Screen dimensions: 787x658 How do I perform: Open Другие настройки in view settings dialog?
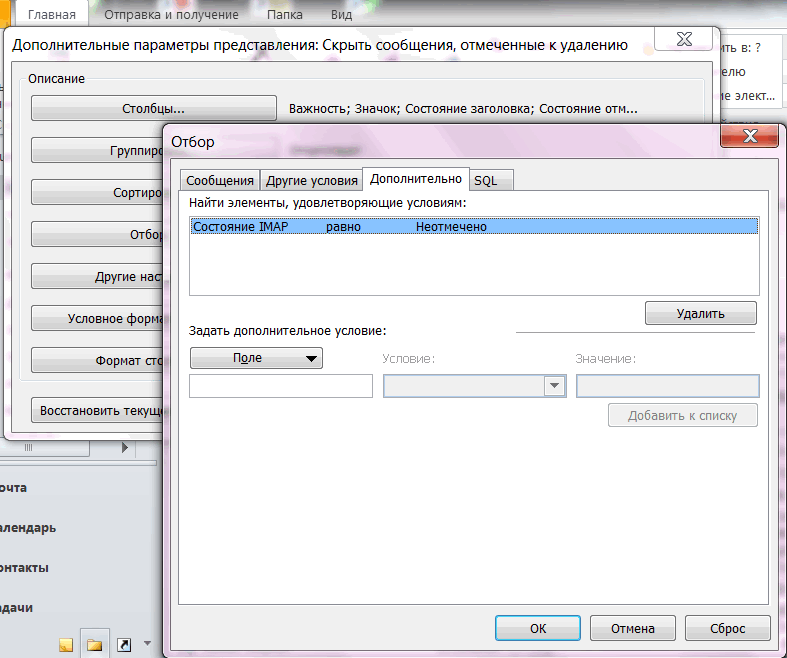97,276
